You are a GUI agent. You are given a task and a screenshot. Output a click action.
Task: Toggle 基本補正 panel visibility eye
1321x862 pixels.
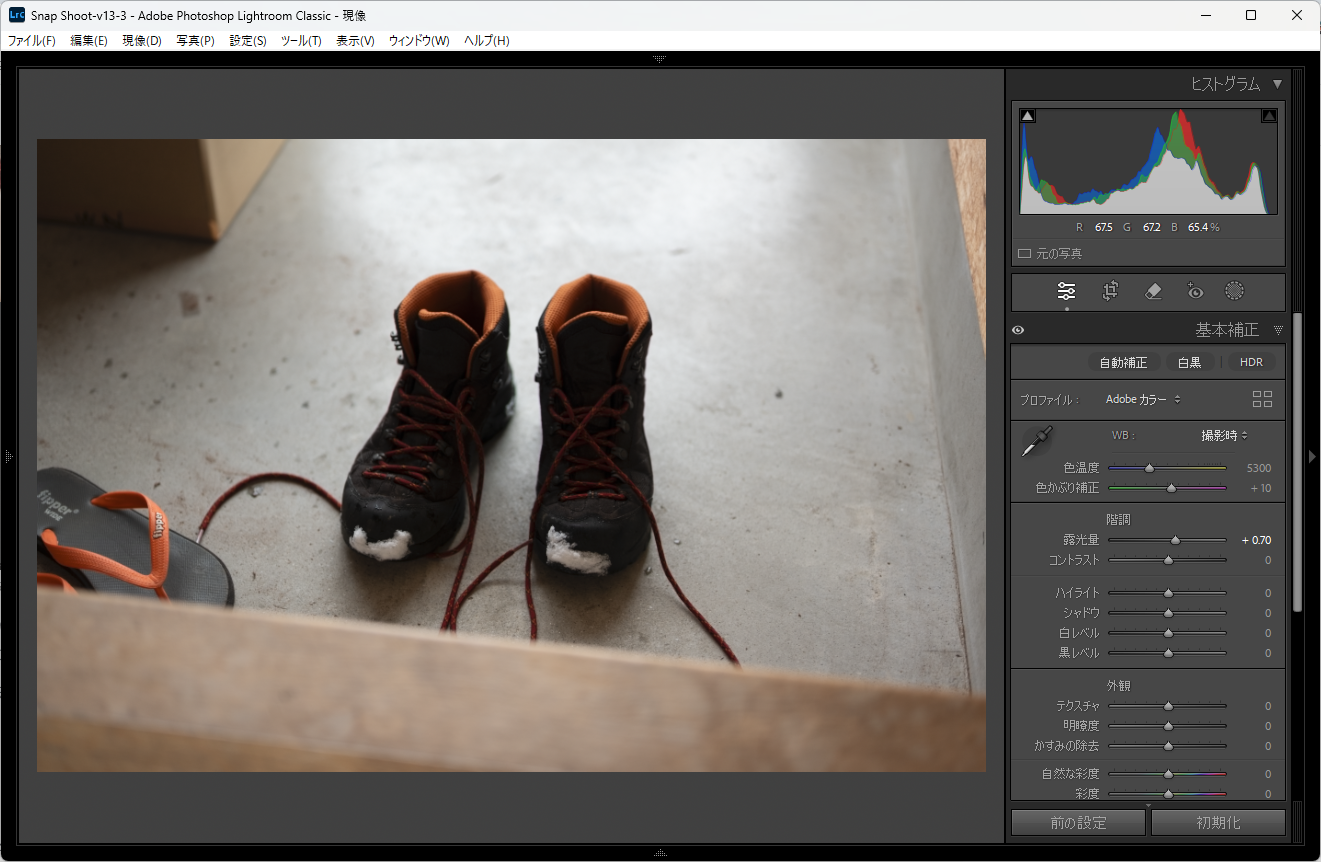[1018, 330]
